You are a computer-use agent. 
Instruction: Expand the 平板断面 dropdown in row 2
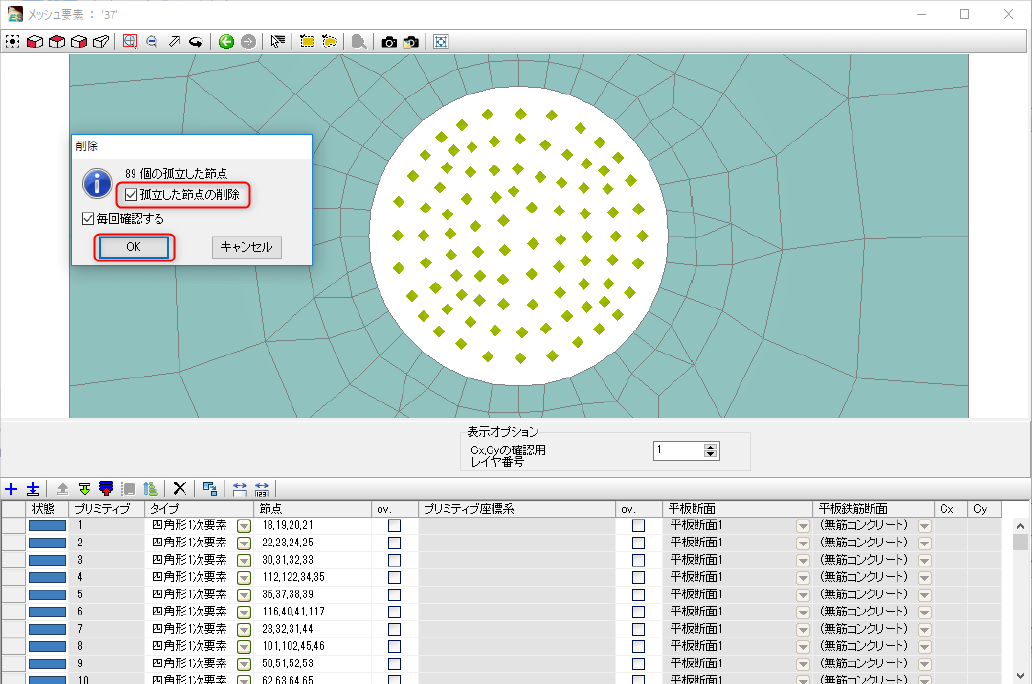click(802, 543)
